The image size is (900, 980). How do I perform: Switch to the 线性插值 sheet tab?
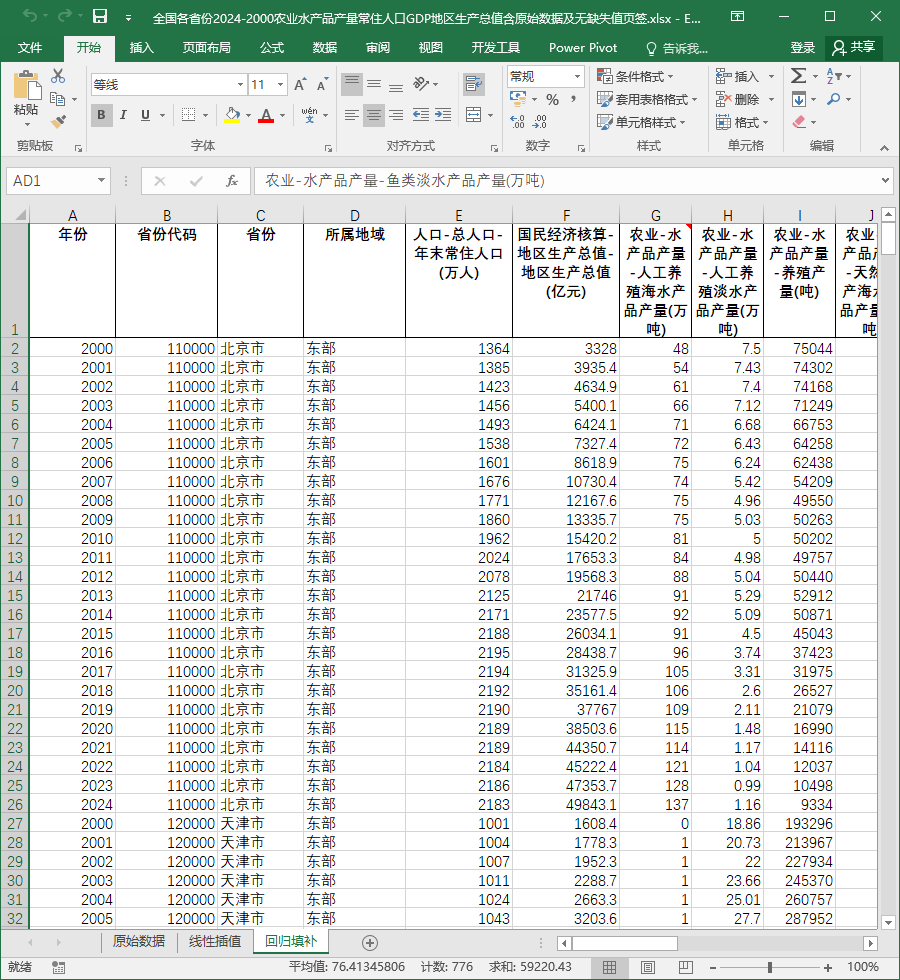(x=215, y=941)
